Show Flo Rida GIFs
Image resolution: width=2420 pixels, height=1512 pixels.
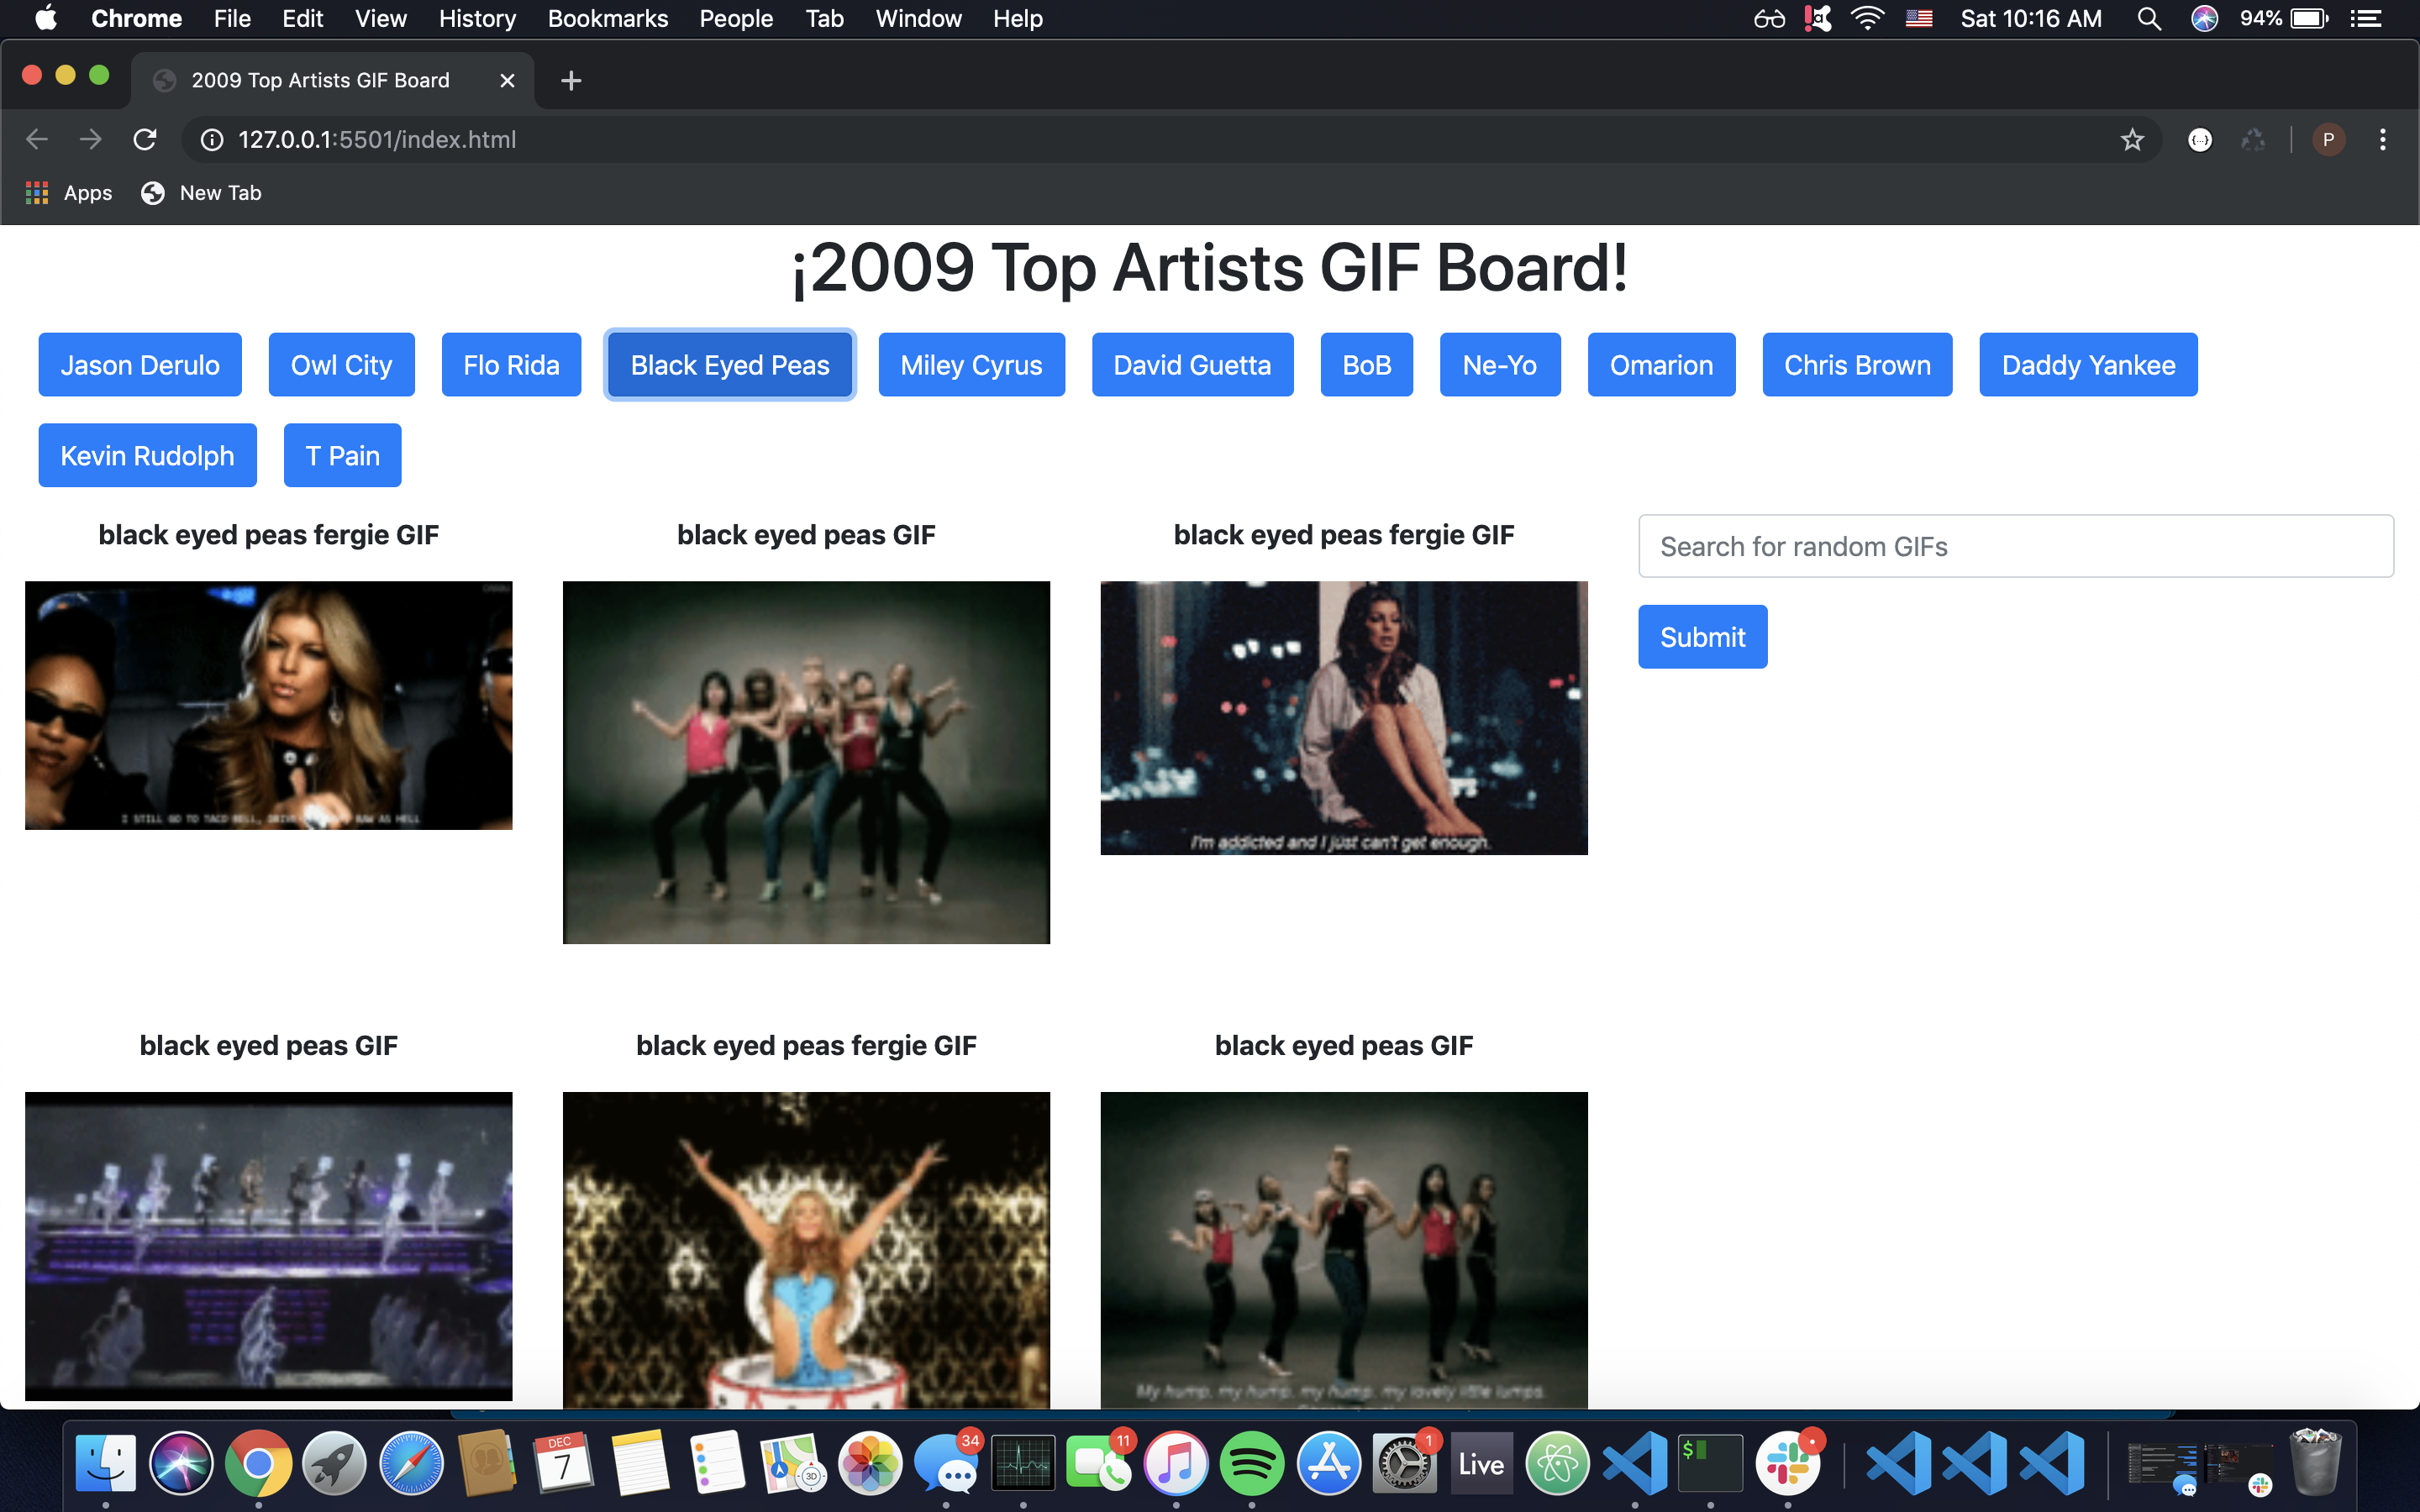511,365
